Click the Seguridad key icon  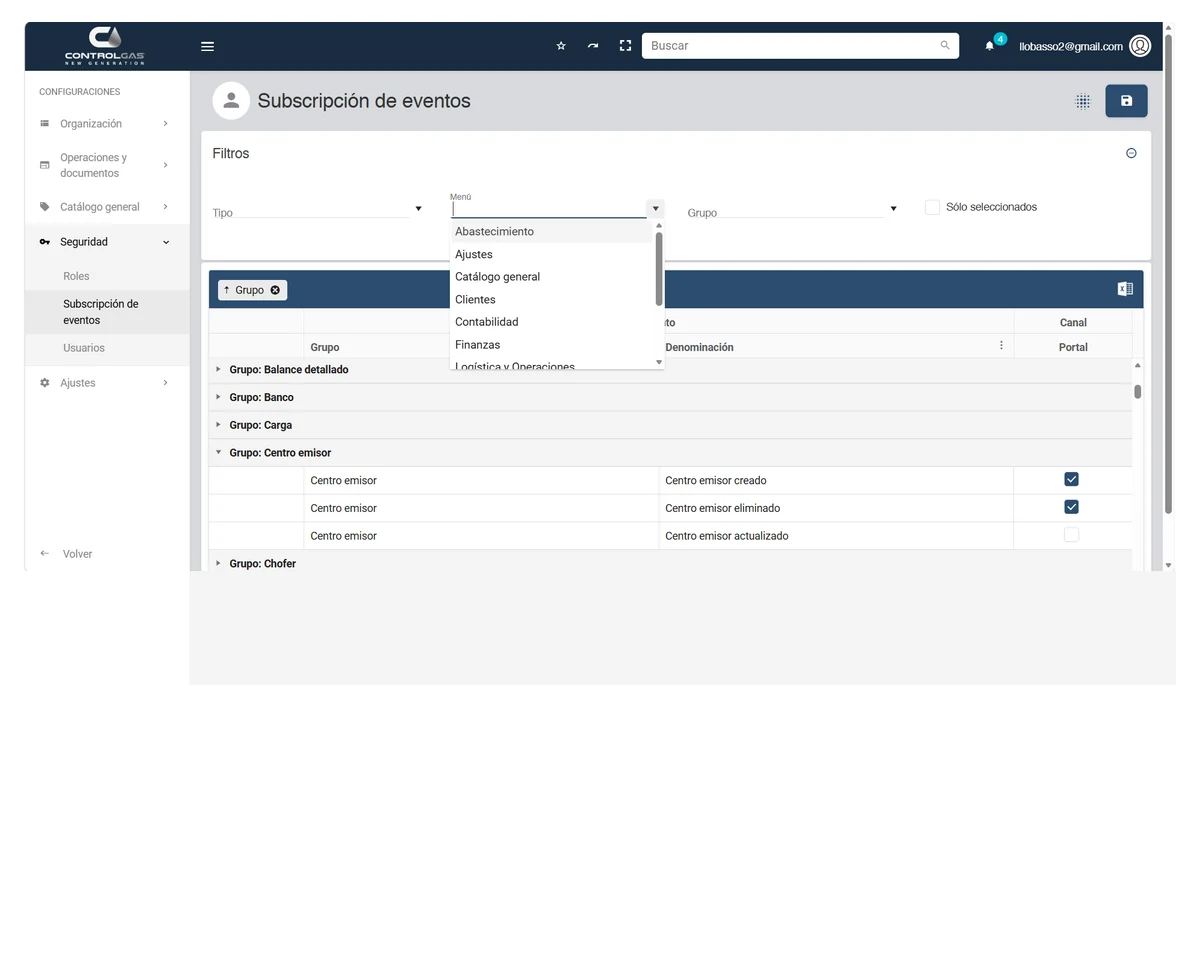pos(44,242)
